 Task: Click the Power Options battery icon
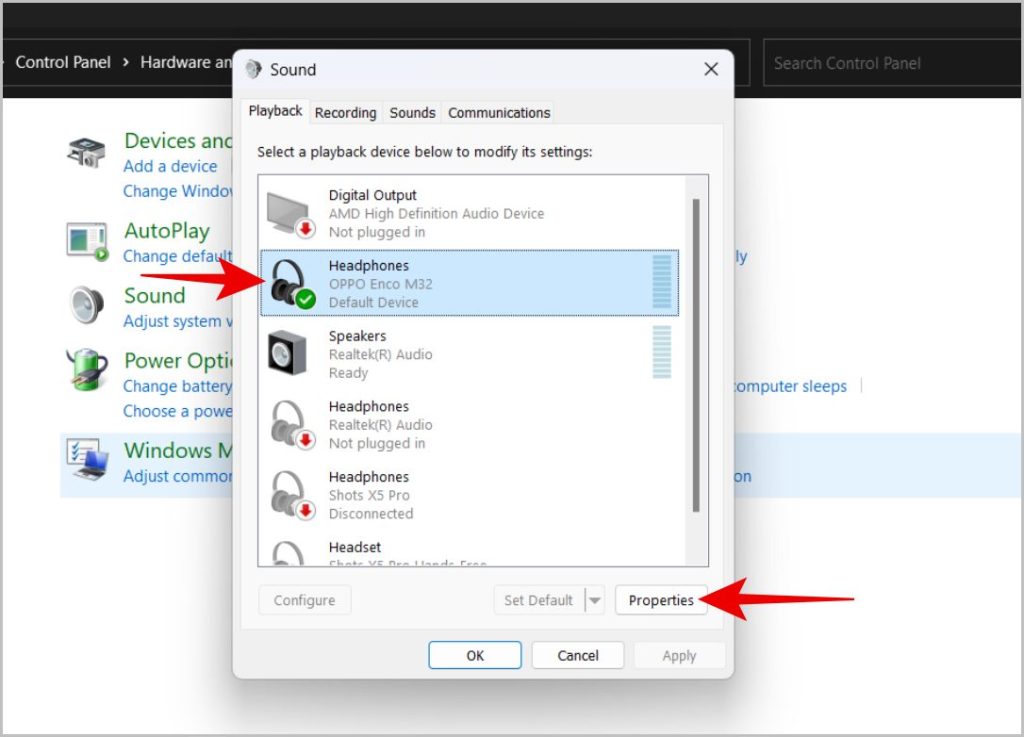pyautogui.click(x=87, y=369)
